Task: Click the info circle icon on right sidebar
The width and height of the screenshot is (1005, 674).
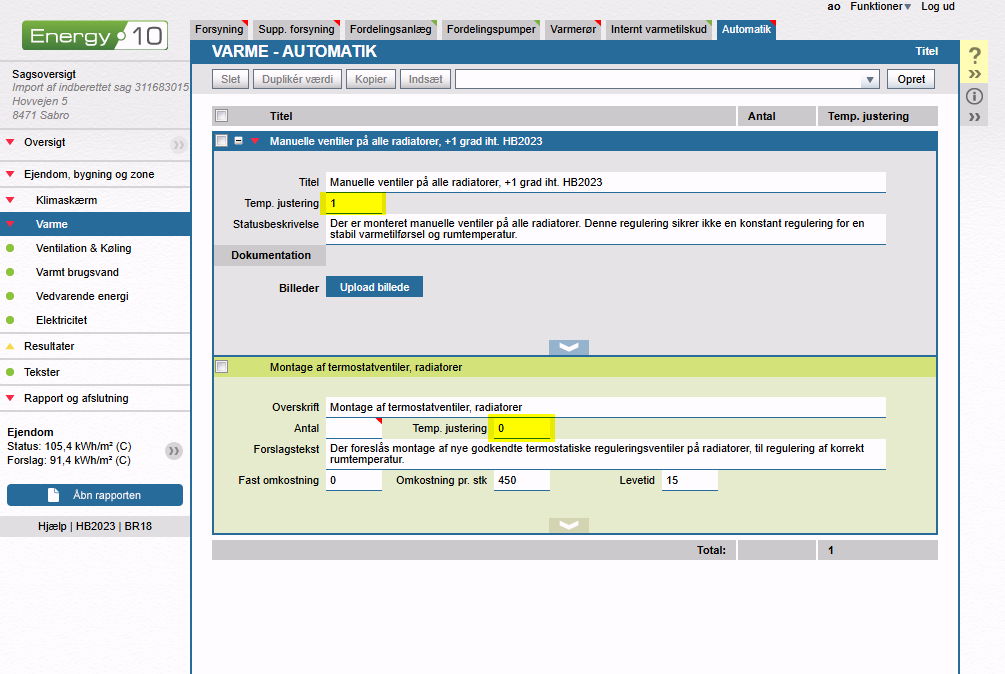Action: (975, 96)
